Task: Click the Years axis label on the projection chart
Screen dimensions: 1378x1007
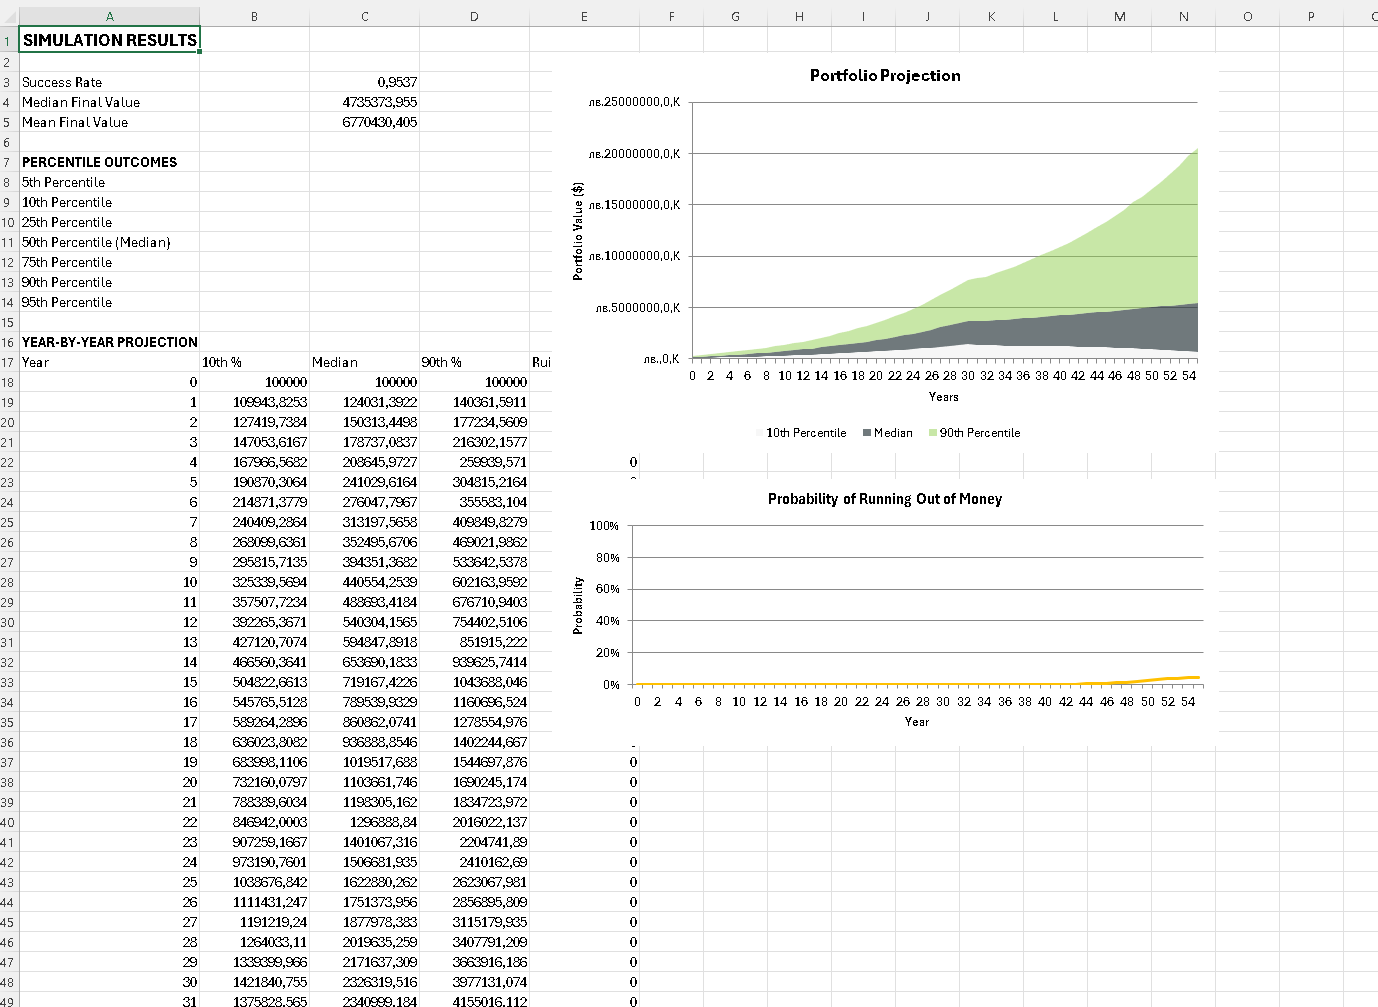Action: (946, 397)
